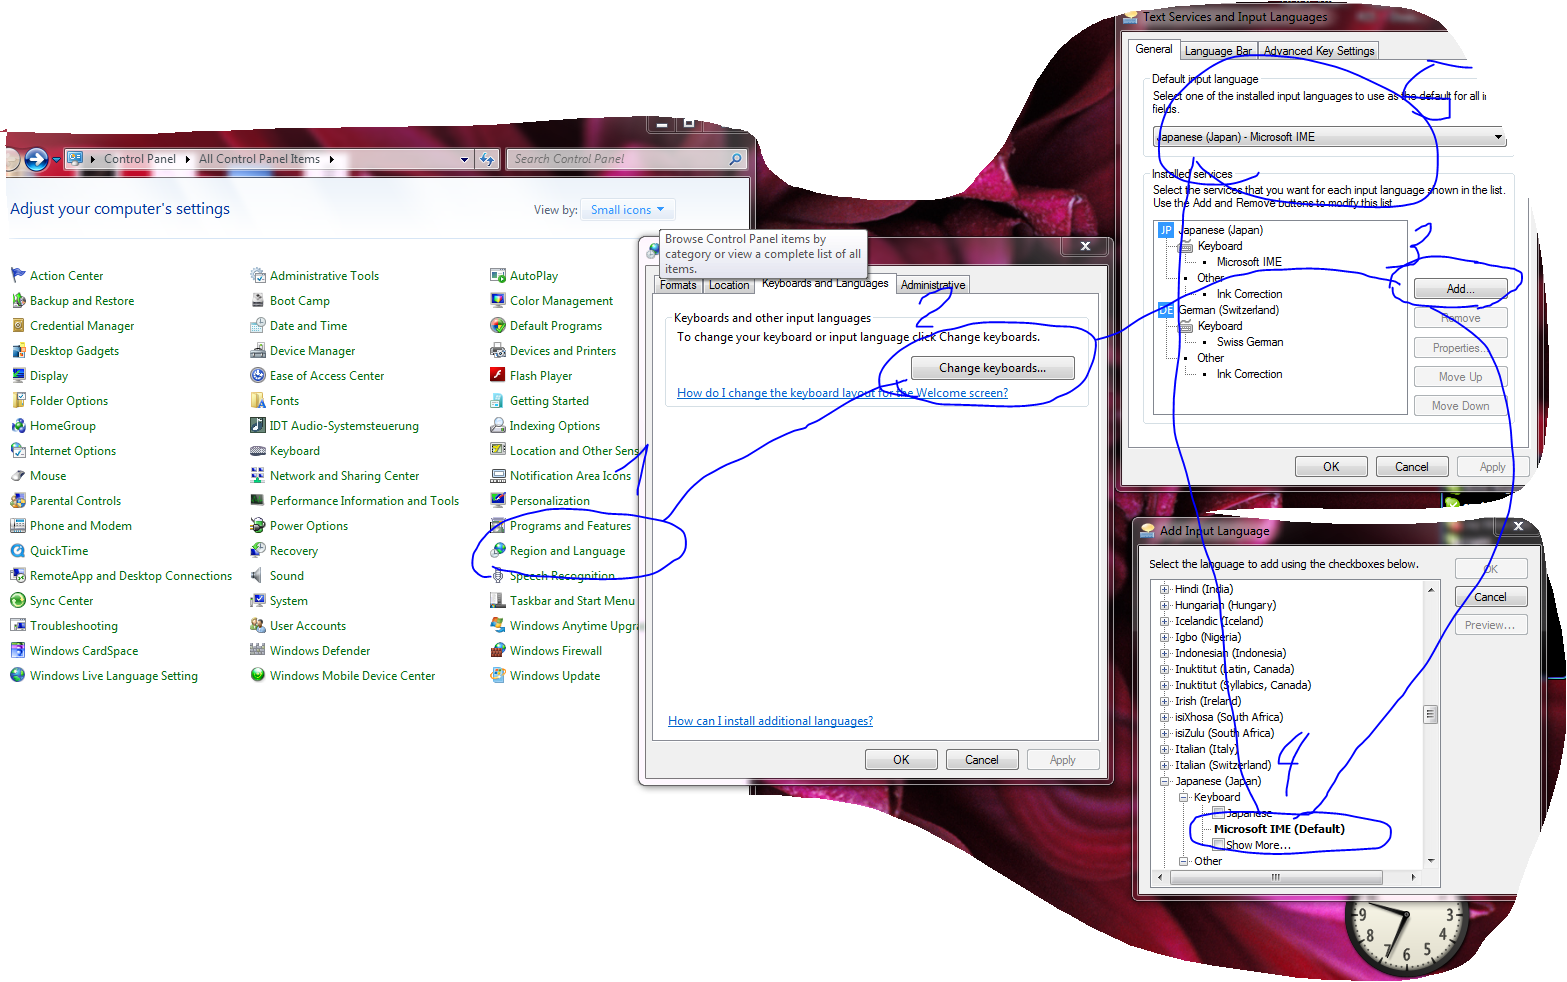Open the Backup and Restore item
This screenshot has height=982, width=1567.
click(x=82, y=300)
